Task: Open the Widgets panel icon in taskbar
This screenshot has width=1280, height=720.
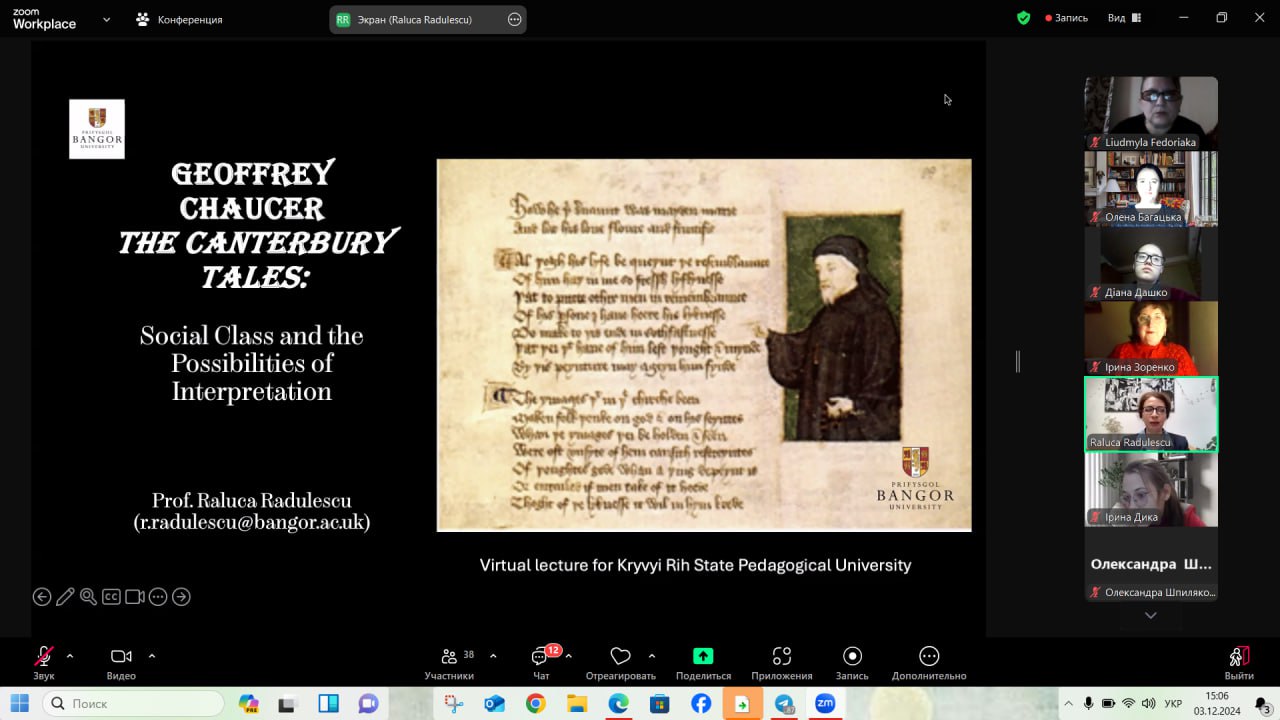Action: [x=328, y=704]
